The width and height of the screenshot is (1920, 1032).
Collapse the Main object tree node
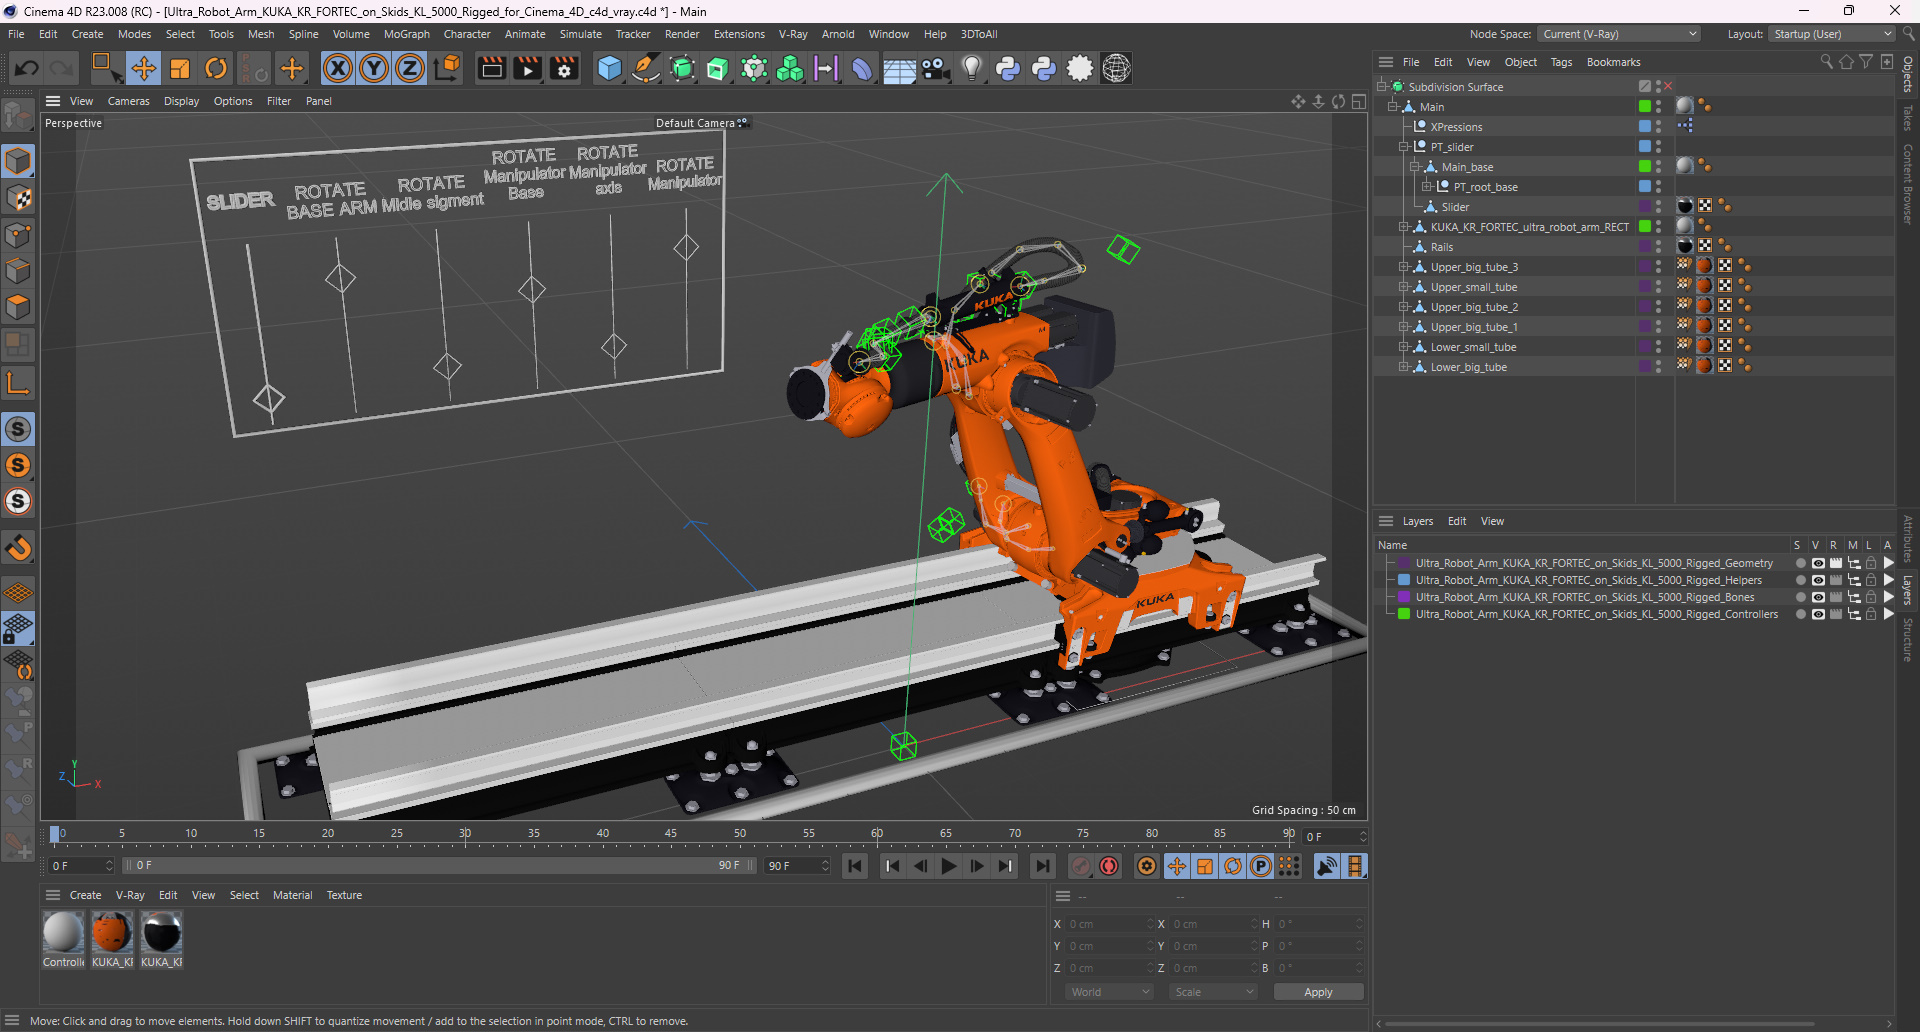pos(1392,107)
